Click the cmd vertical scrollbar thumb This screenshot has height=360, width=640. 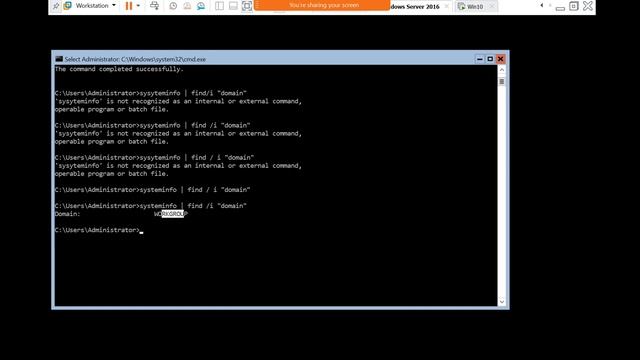(x=502, y=82)
